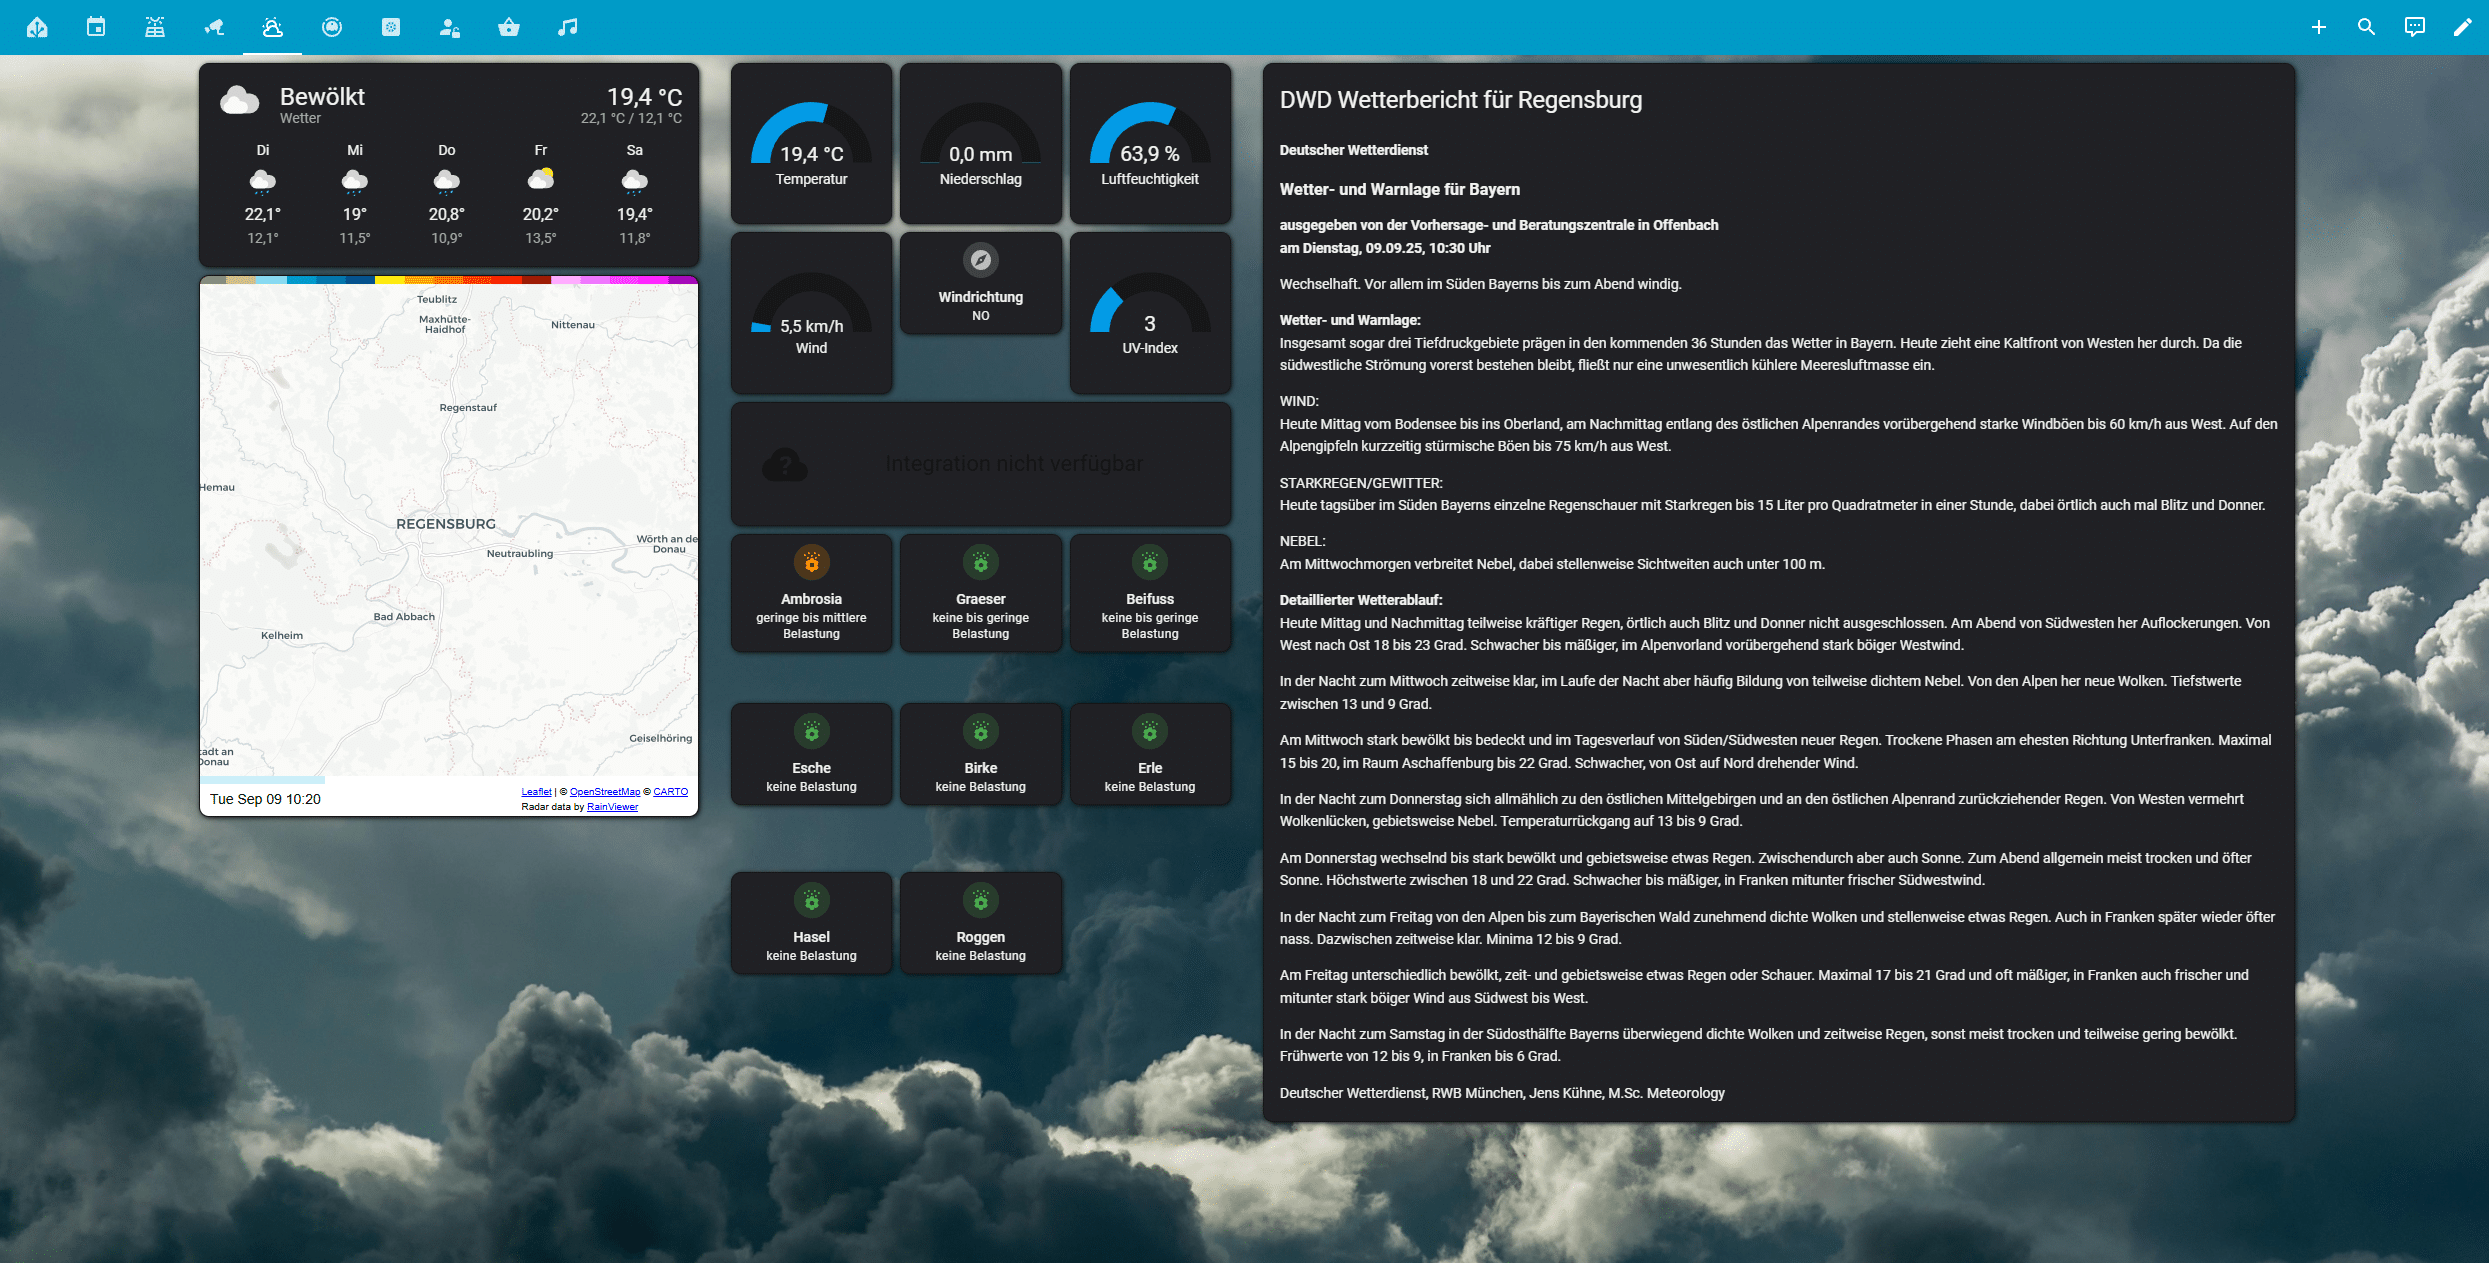Open the person lock access tab
Viewport: 2489px width, 1263px height.
click(x=450, y=27)
